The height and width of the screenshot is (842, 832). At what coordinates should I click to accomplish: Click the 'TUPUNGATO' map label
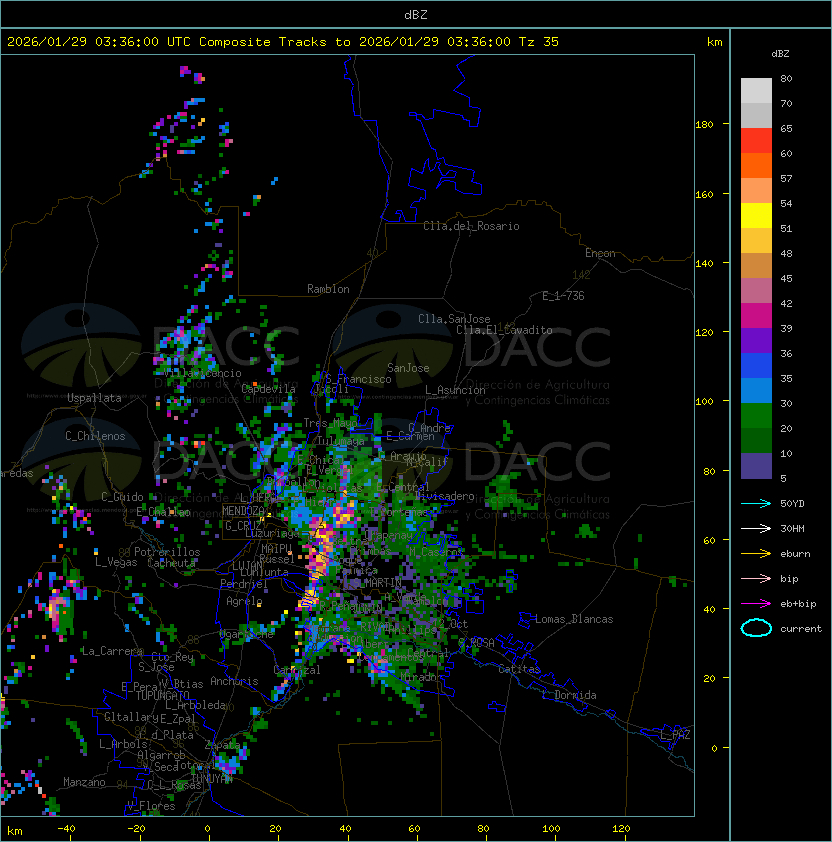(x=162, y=696)
